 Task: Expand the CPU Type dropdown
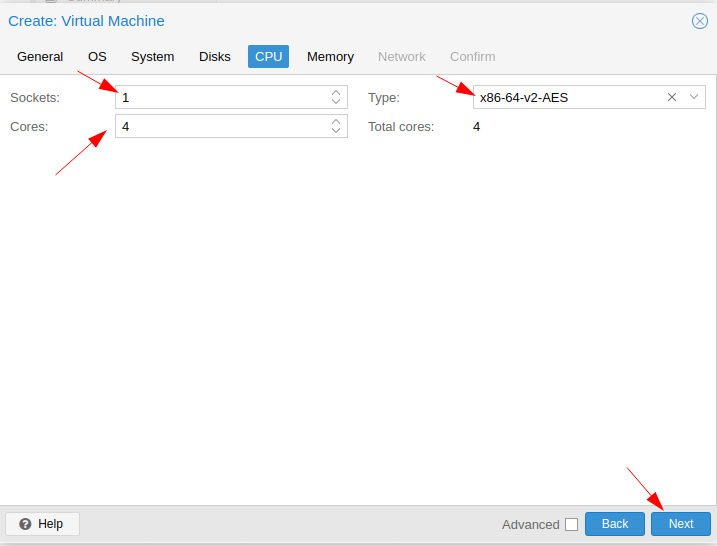tap(694, 97)
